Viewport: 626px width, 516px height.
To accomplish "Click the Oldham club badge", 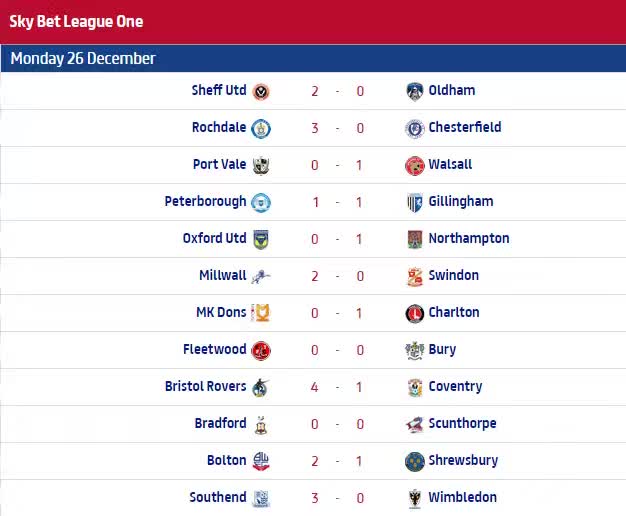I will (414, 91).
